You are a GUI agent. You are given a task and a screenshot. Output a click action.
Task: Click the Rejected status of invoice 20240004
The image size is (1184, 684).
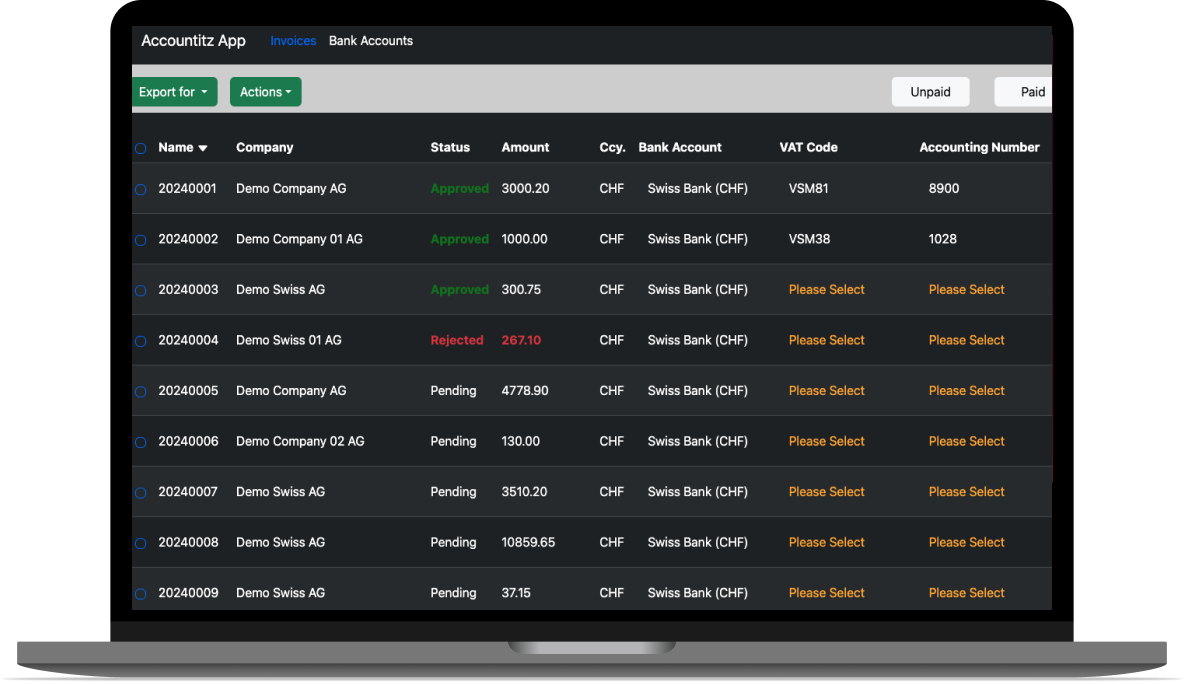pos(457,340)
